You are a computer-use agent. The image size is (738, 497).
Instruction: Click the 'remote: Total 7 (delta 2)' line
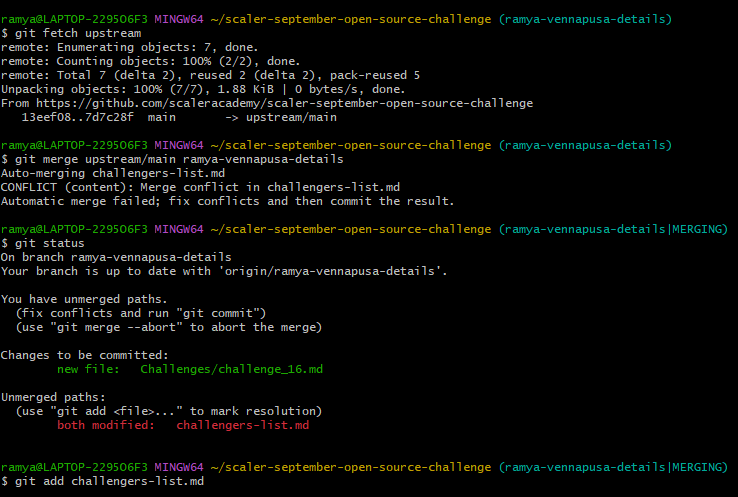pyautogui.click(x=210, y=75)
